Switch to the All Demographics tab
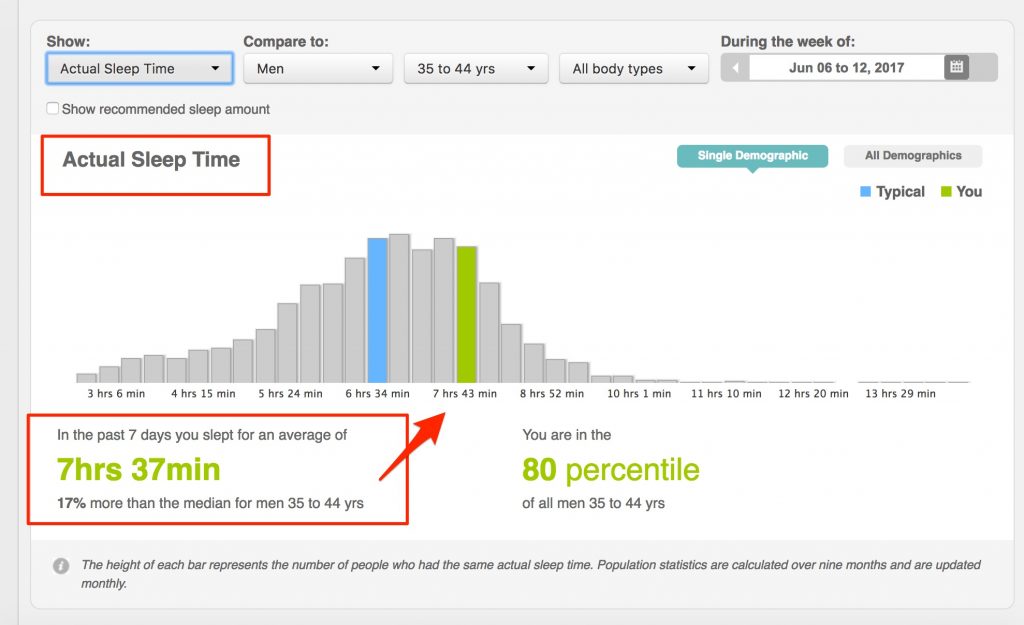 (x=913, y=155)
